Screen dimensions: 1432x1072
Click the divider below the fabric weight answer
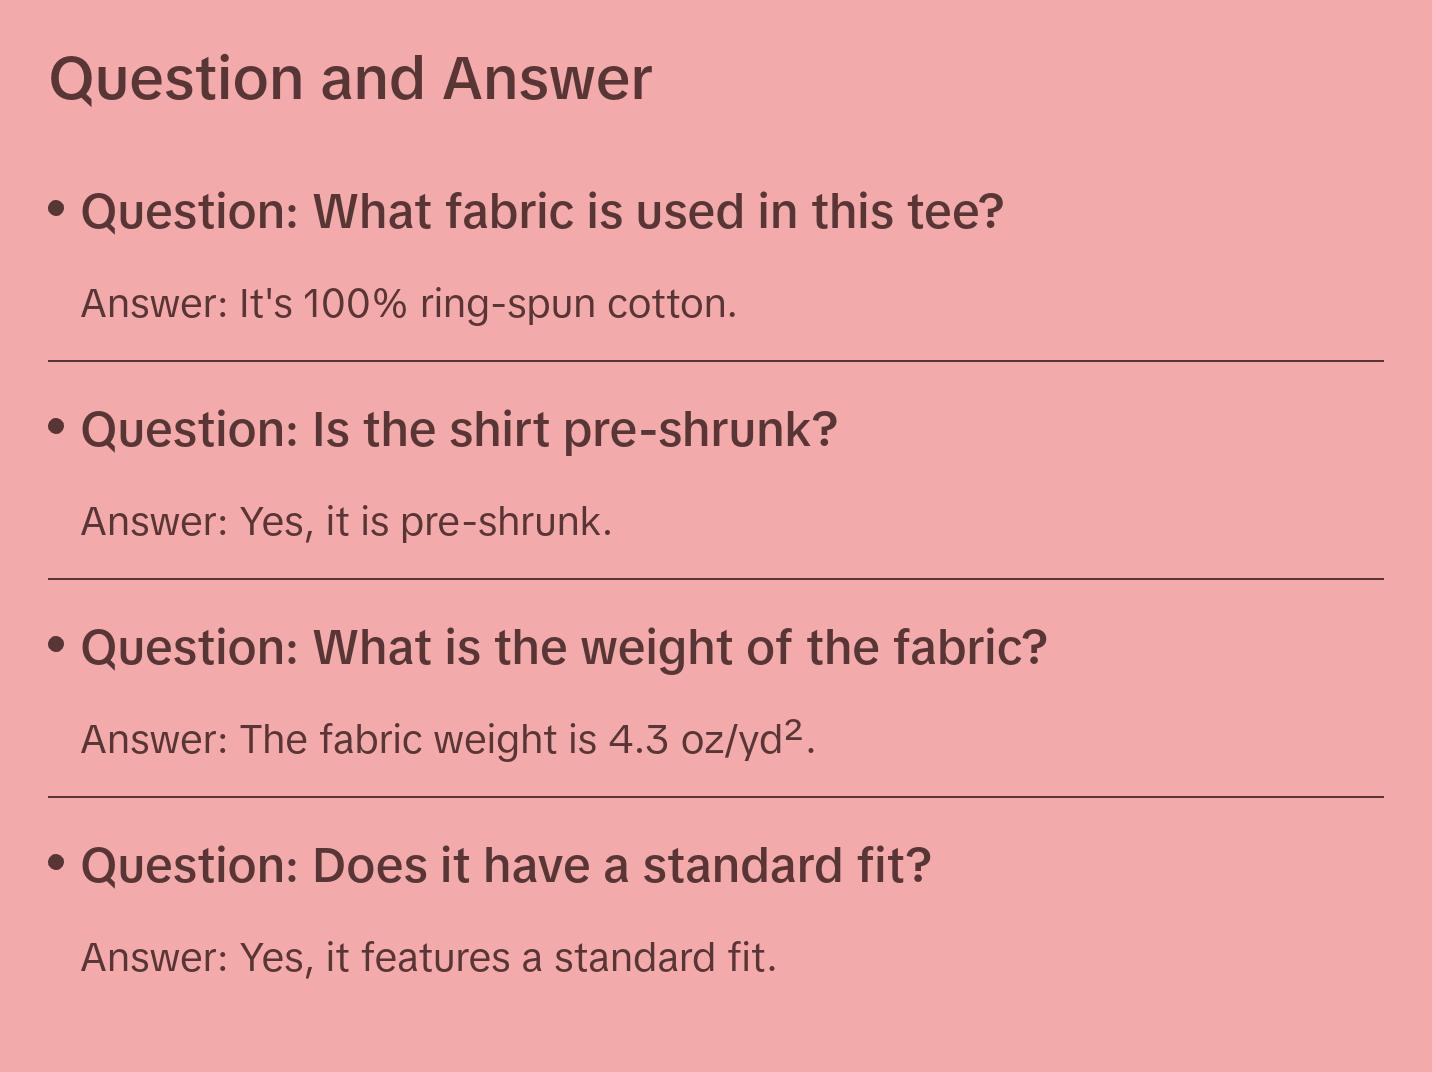tap(716, 797)
